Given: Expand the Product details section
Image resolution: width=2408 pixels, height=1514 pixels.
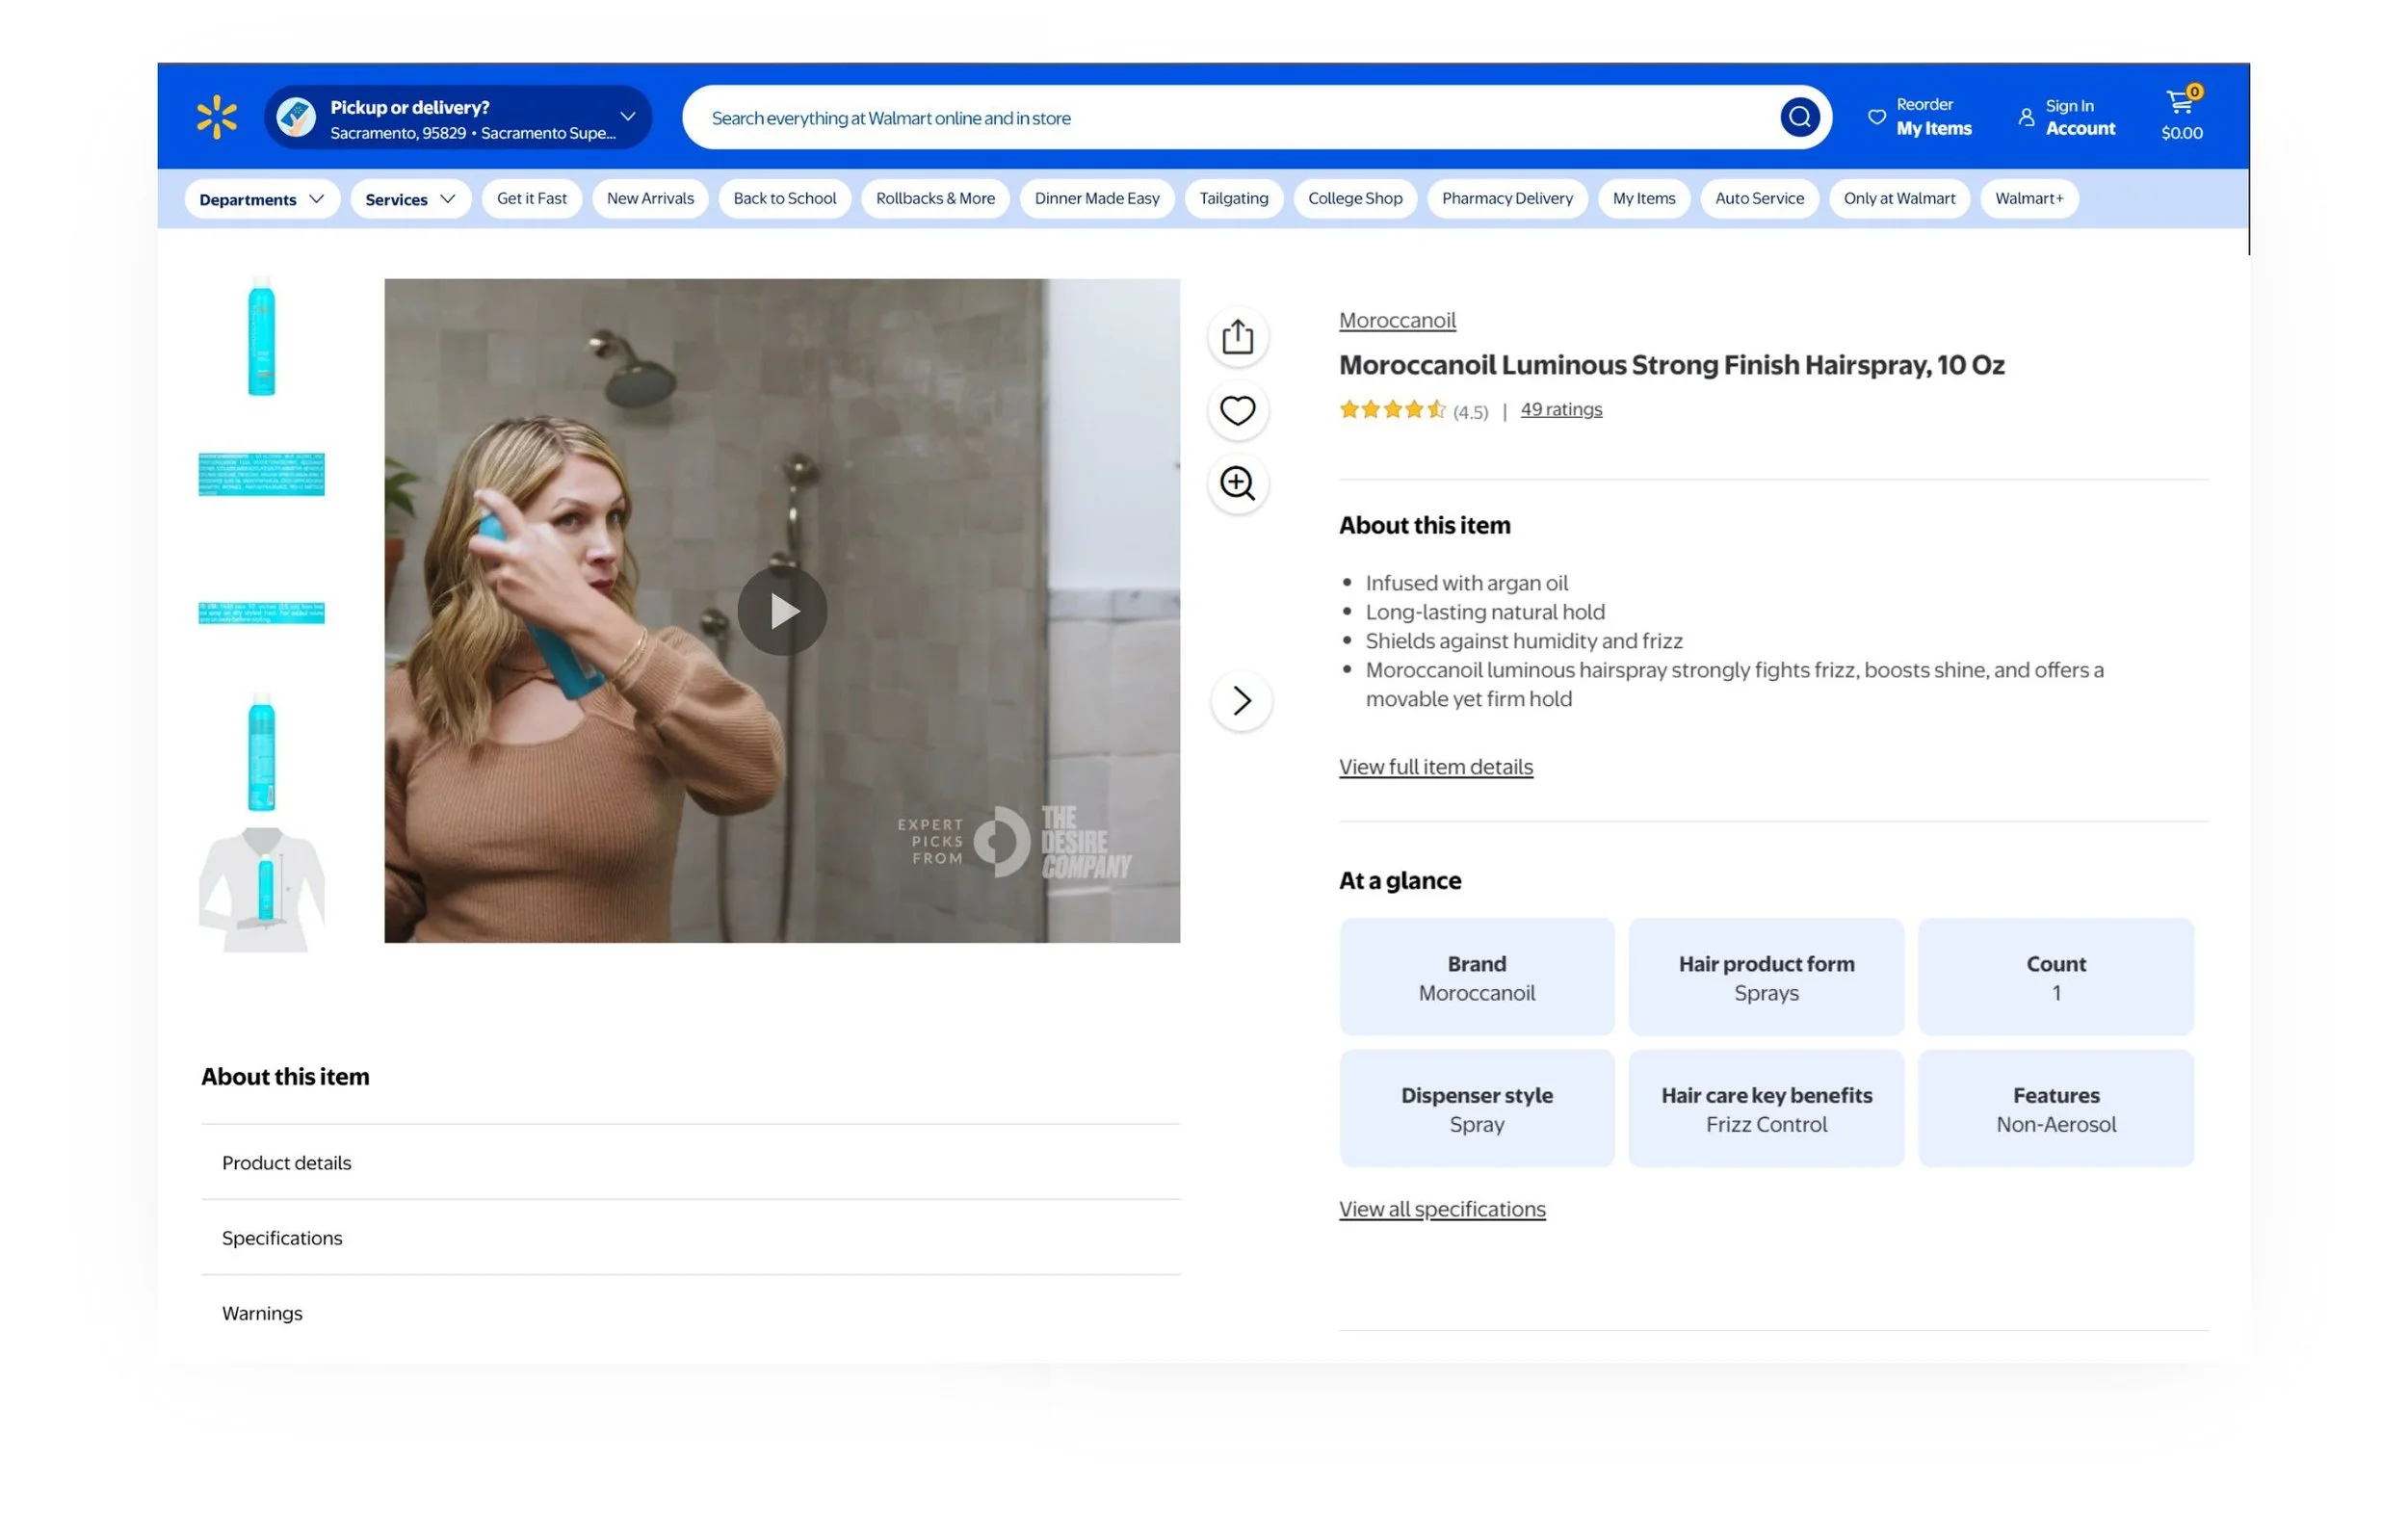Looking at the screenshot, I should click(287, 1162).
